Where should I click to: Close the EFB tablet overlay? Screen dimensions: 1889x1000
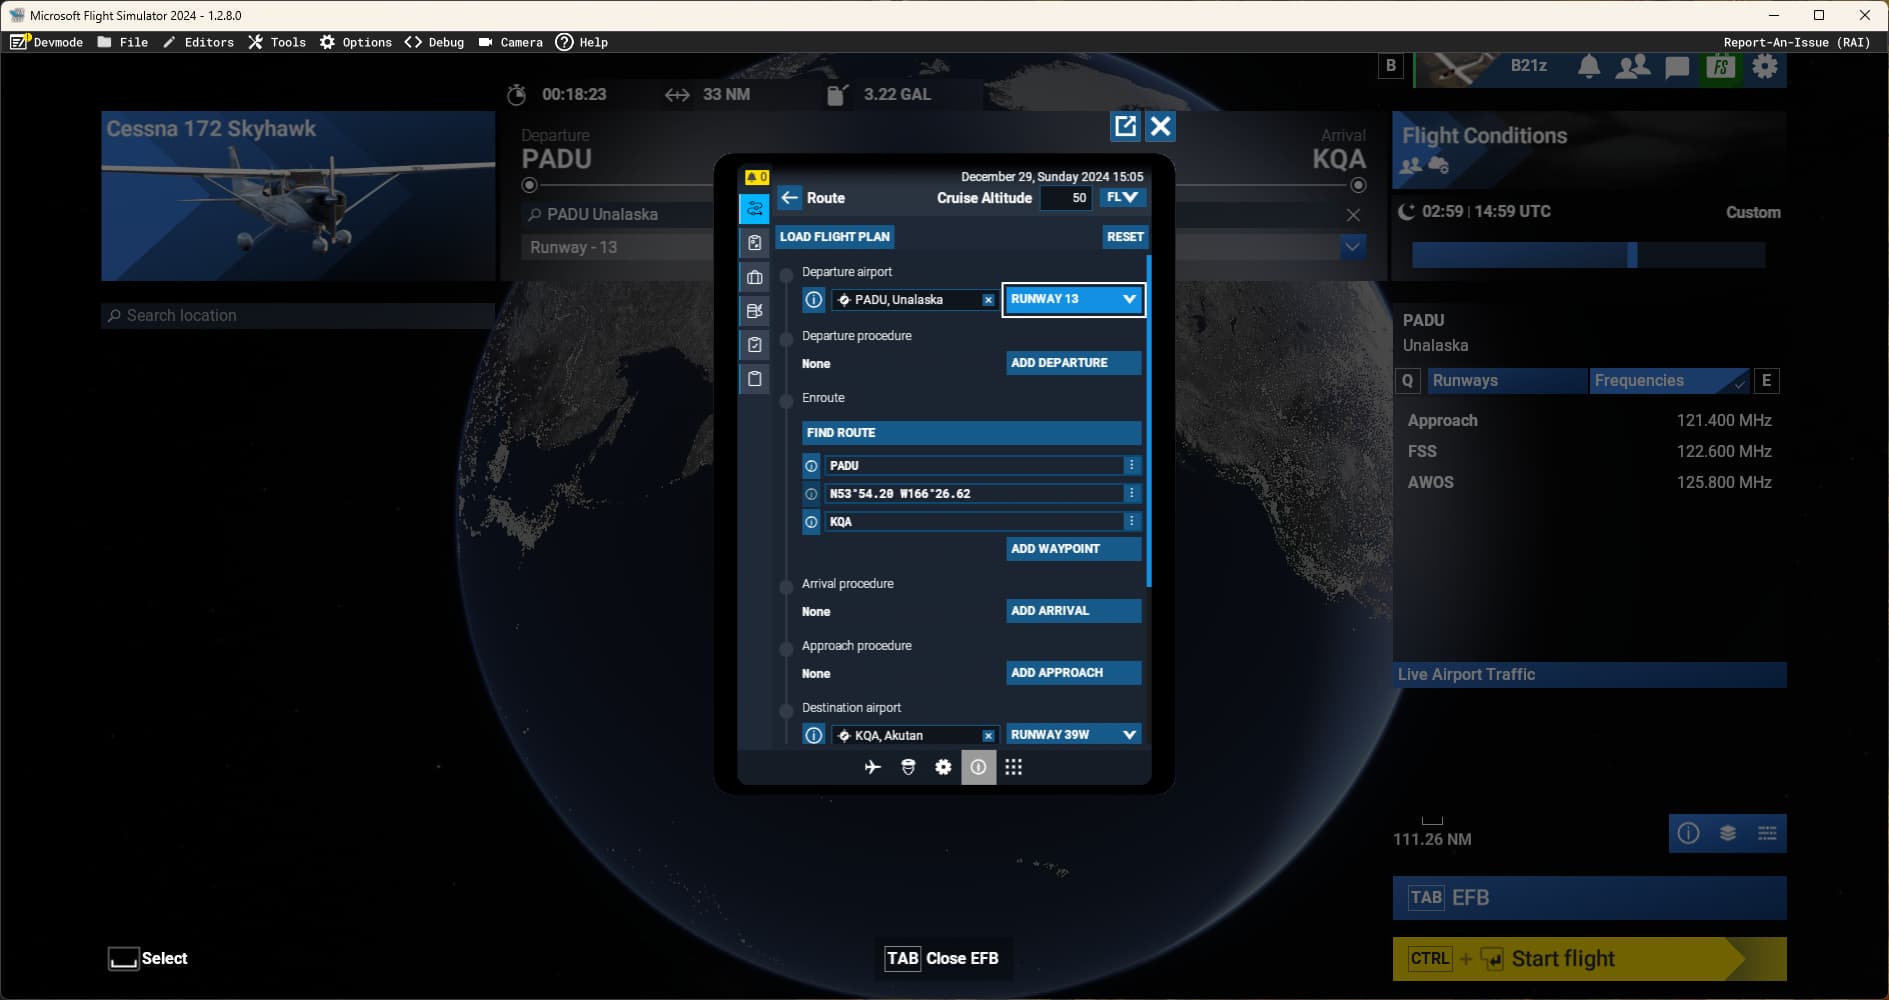coord(1160,126)
